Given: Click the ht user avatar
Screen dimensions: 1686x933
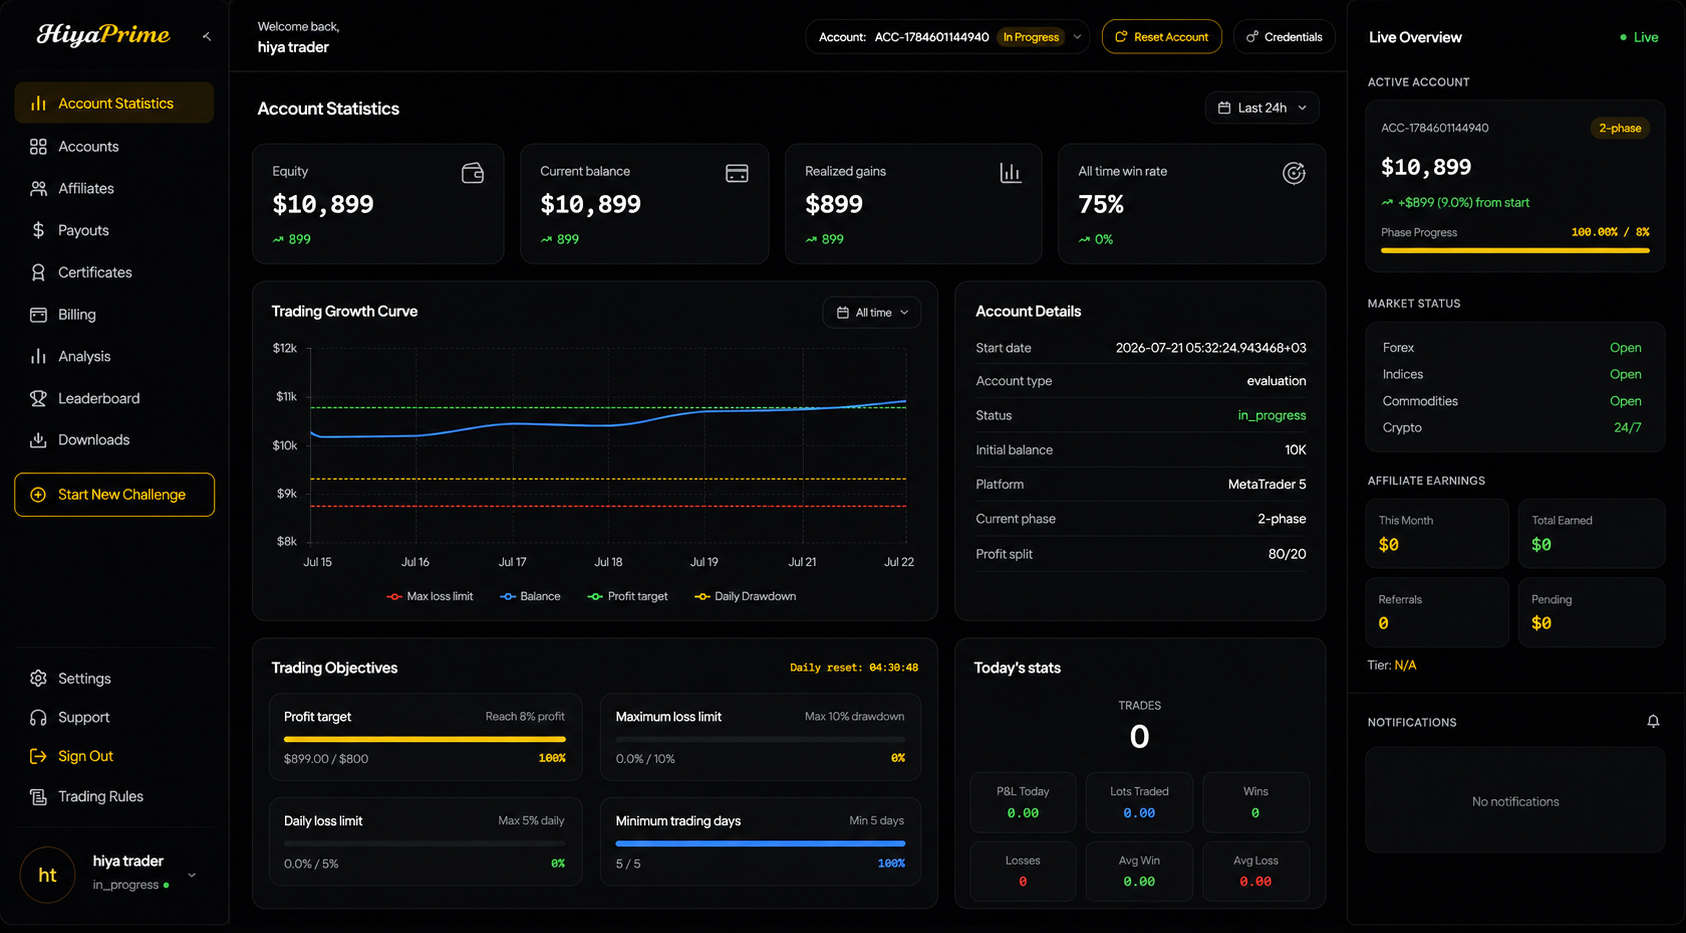Looking at the screenshot, I should coord(47,875).
